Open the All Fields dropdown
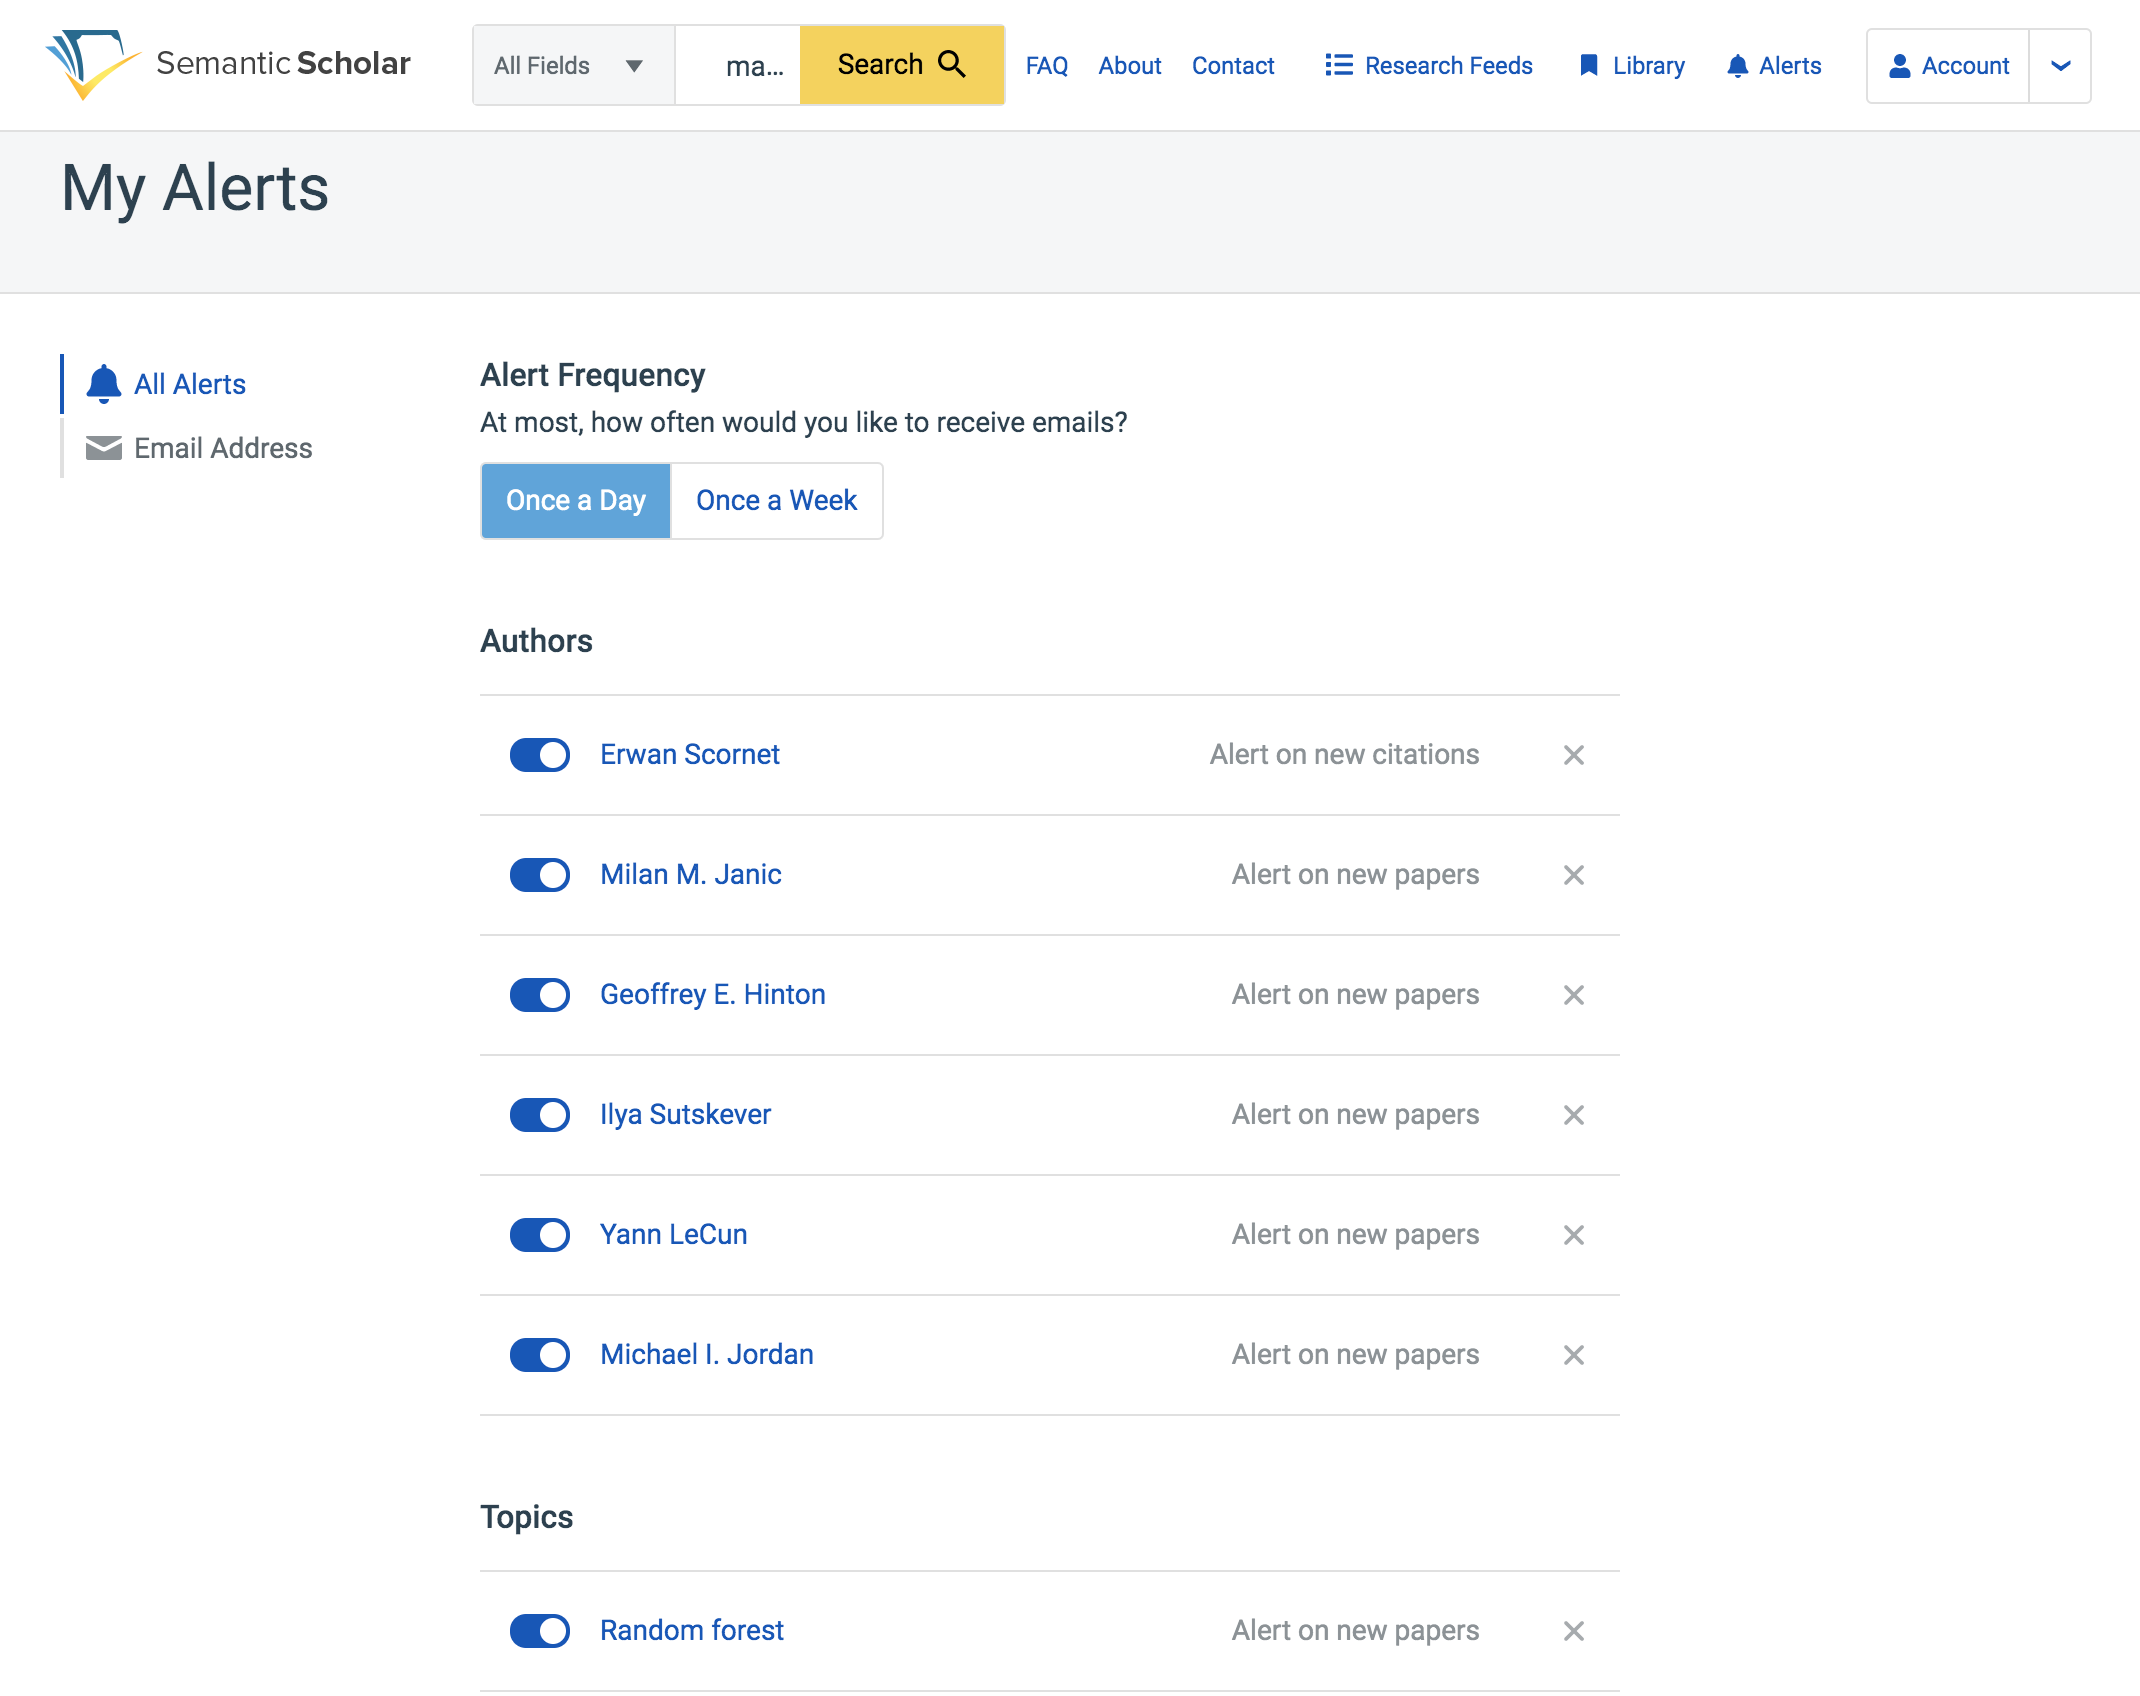Screen dimensions: 2140x1696 pos(573,66)
